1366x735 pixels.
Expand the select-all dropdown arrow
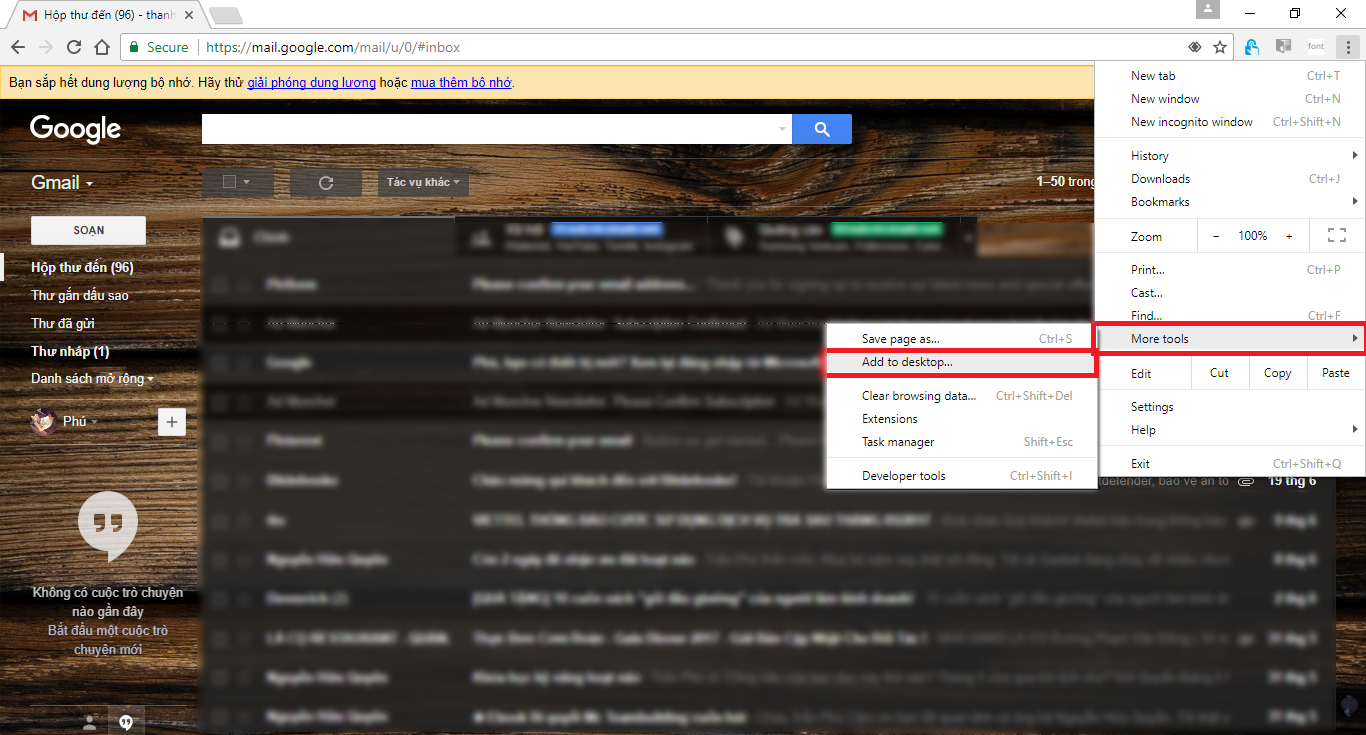point(246,182)
